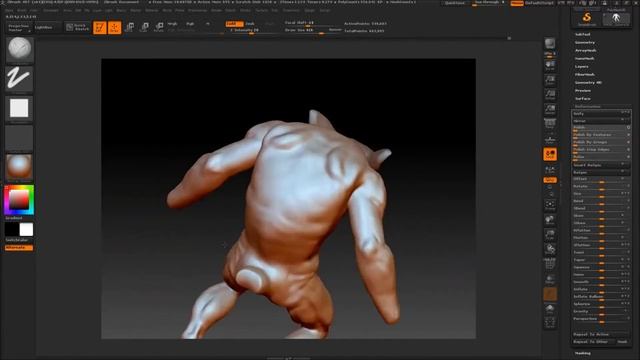Collapse the Deformation sub-palette
This screenshot has height=360, width=640.
coord(588,107)
